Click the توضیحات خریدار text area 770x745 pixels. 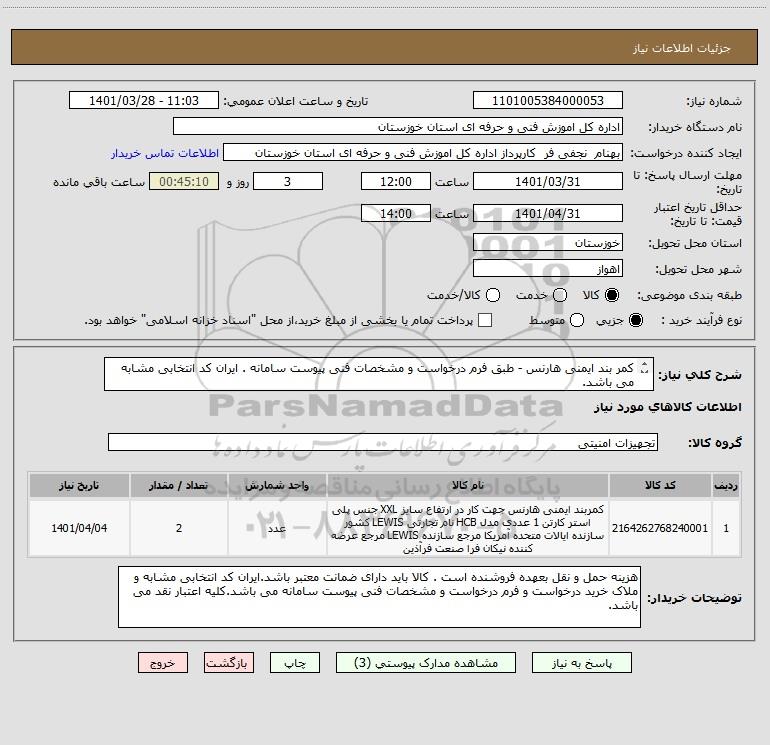click(x=379, y=597)
